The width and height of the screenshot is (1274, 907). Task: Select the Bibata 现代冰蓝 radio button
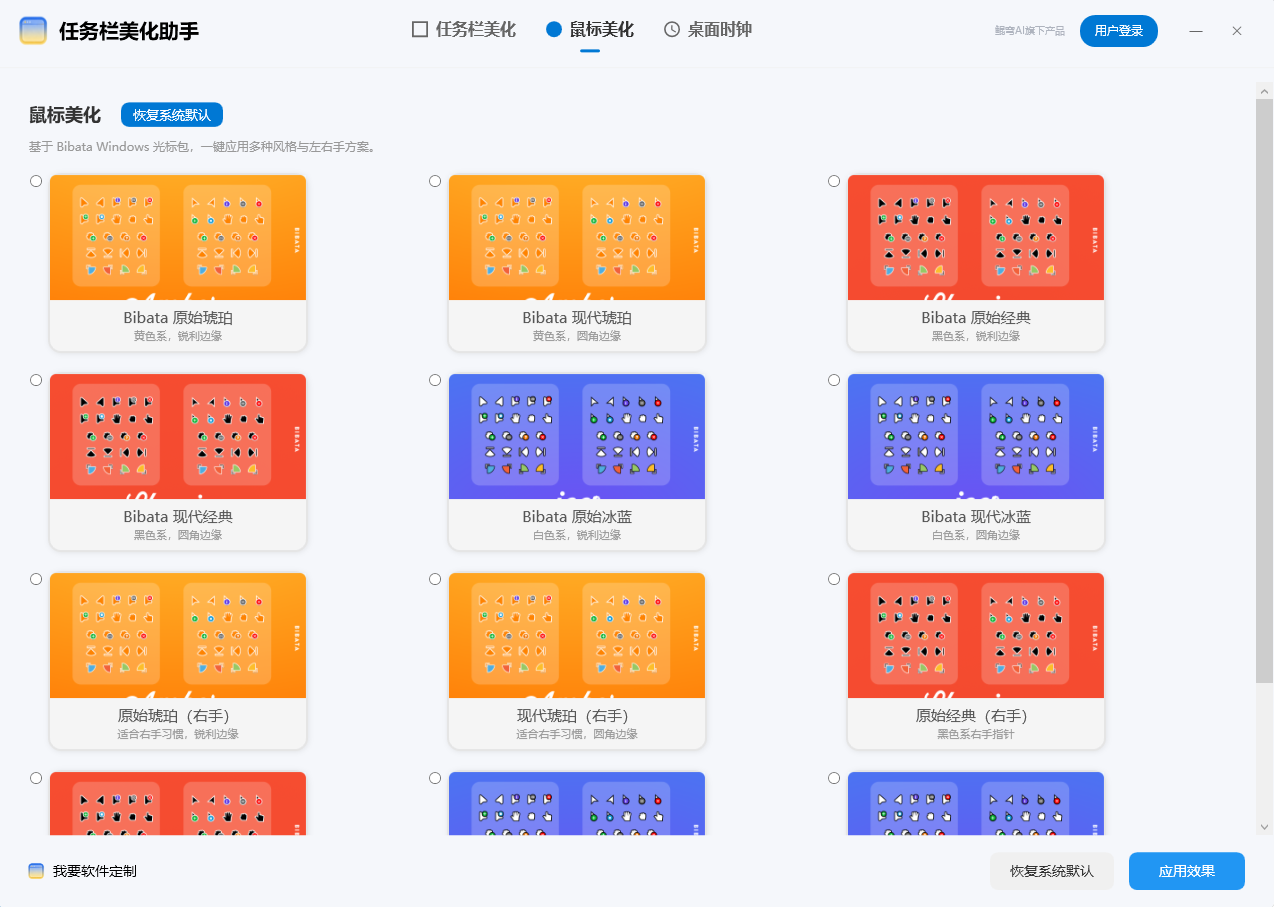click(834, 379)
